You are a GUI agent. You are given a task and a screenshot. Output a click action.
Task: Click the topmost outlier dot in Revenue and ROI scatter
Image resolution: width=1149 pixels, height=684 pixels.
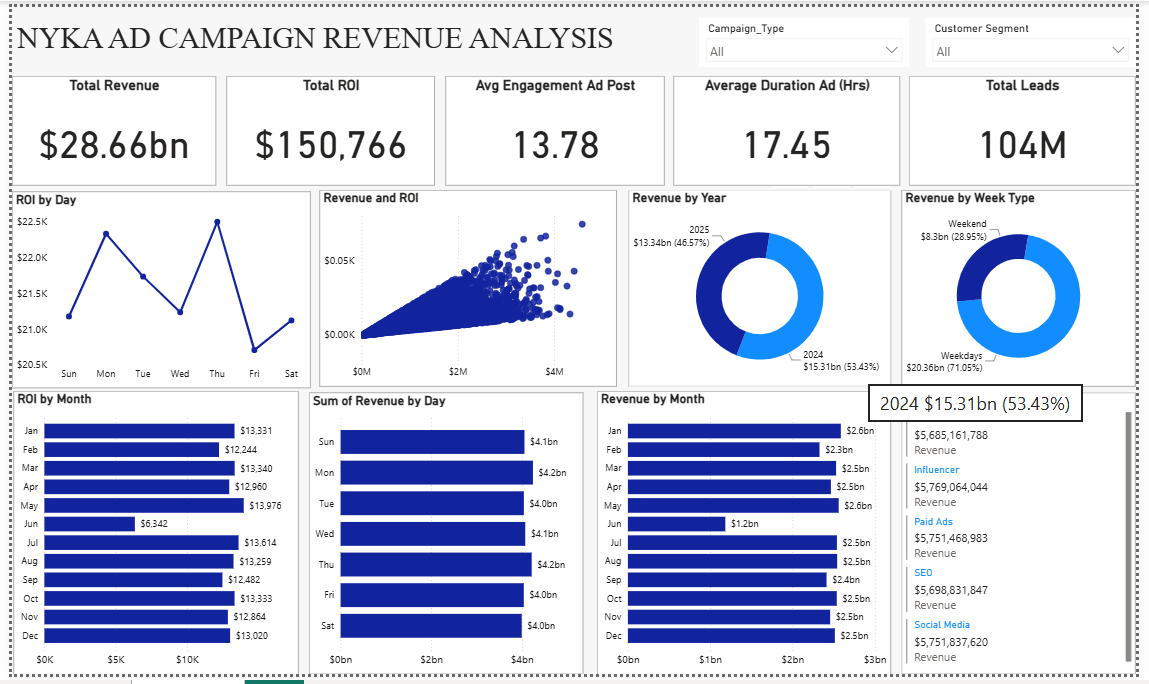tap(582, 224)
